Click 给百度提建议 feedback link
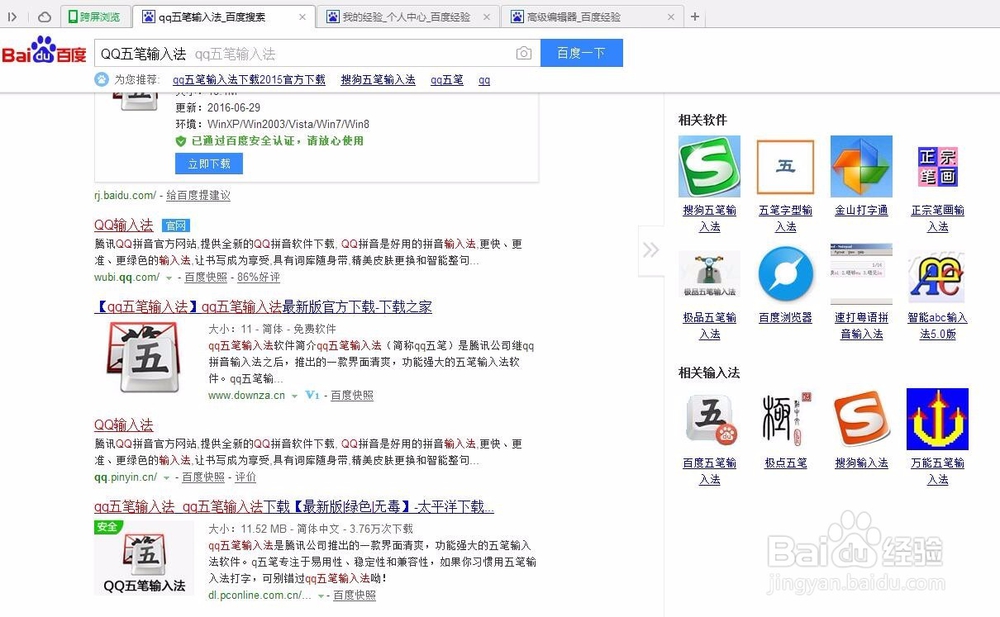Image resolution: width=1000 pixels, height=617 pixels. (198, 195)
